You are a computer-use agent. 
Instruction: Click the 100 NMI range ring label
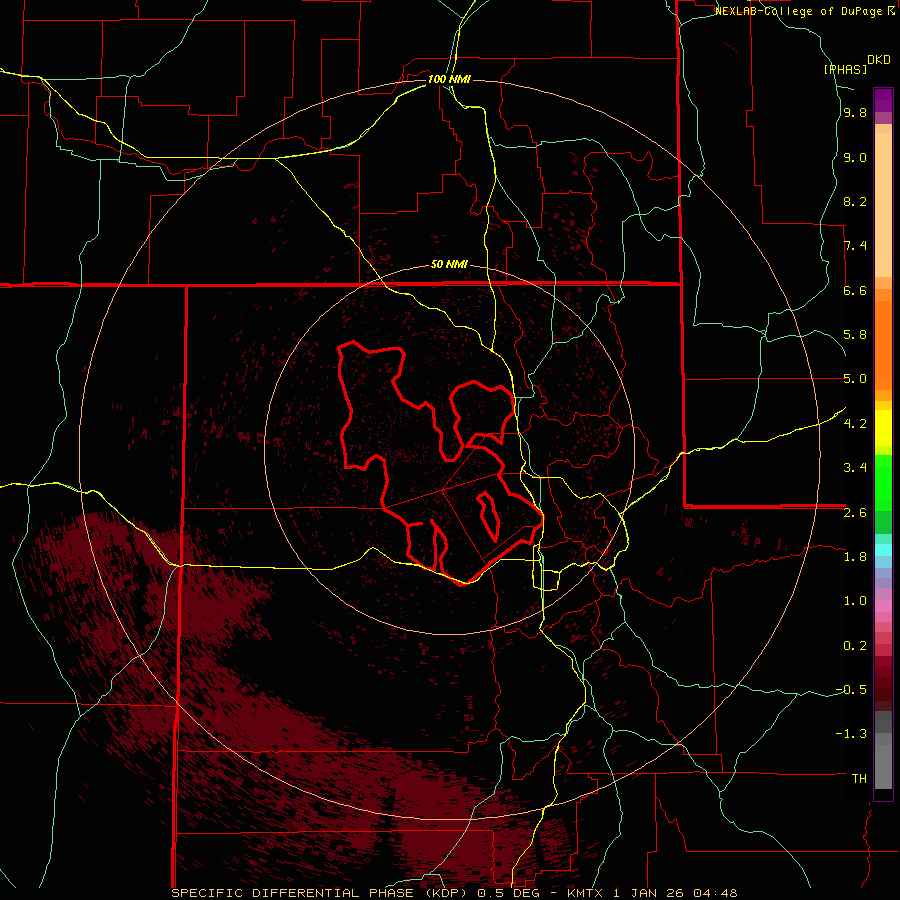click(x=449, y=79)
